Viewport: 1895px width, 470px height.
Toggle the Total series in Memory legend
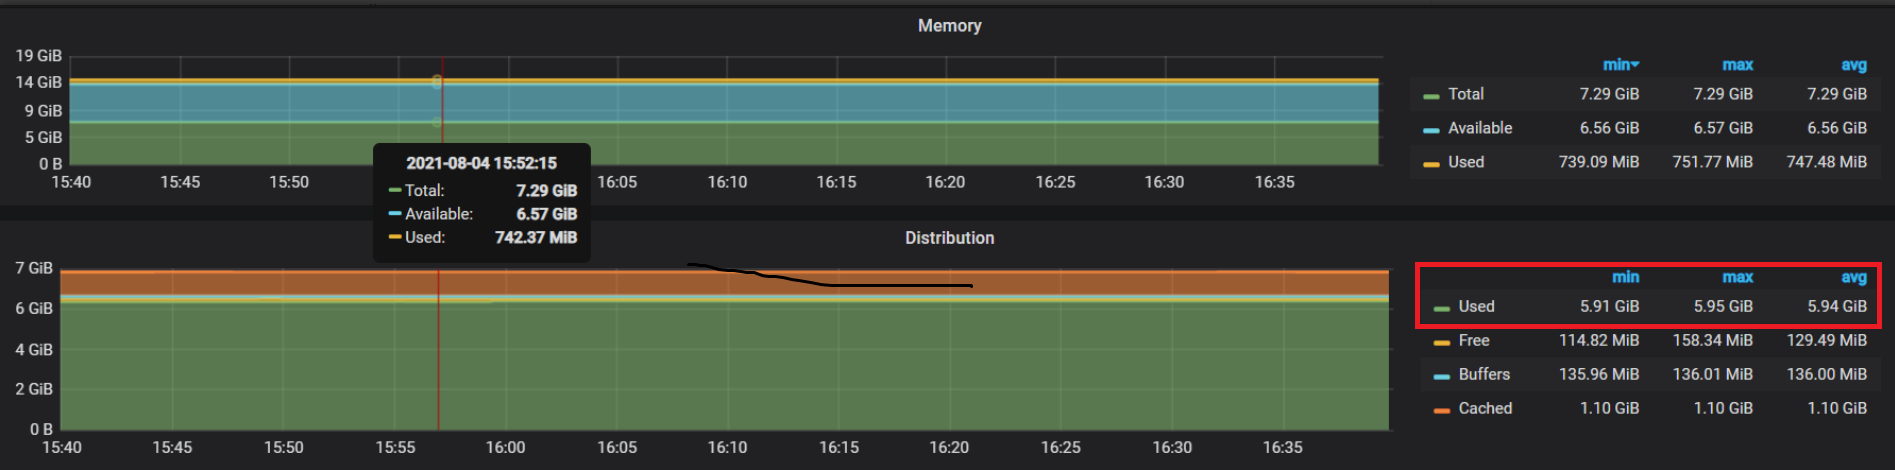click(1465, 94)
